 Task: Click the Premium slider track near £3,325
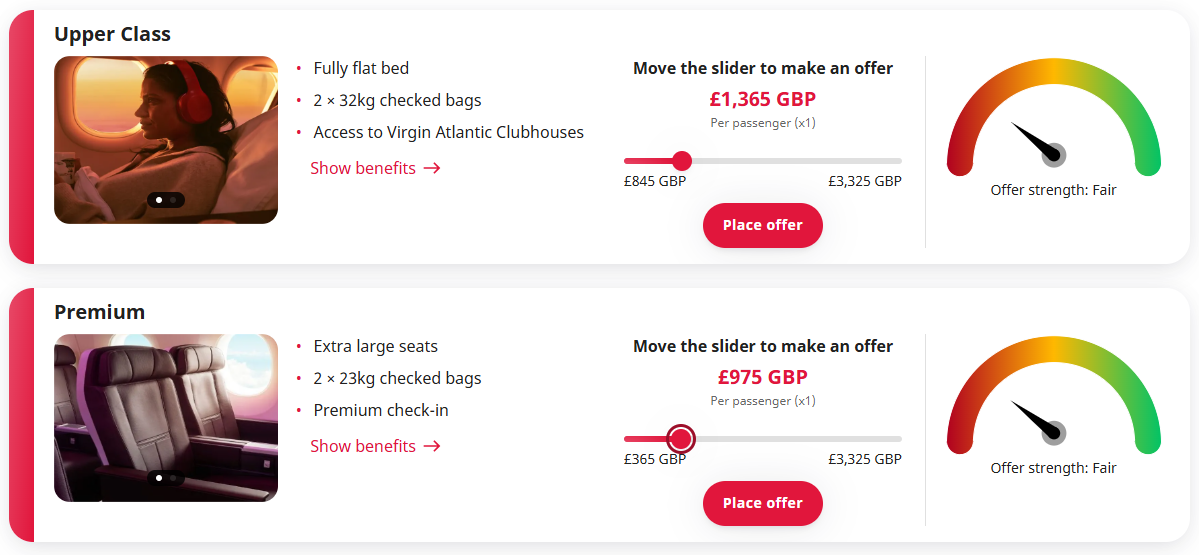coord(892,439)
